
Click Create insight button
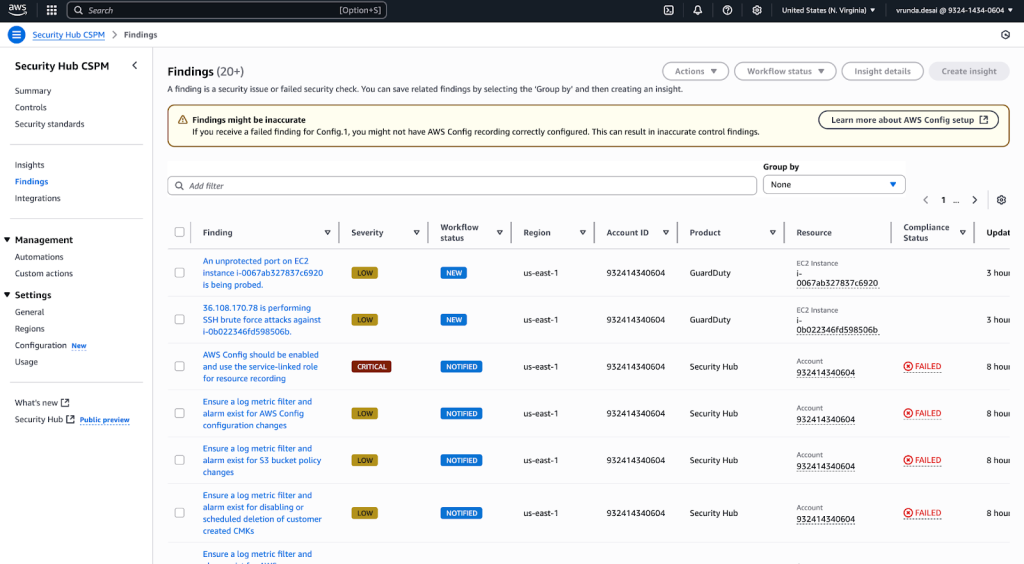tap(969, 71)
